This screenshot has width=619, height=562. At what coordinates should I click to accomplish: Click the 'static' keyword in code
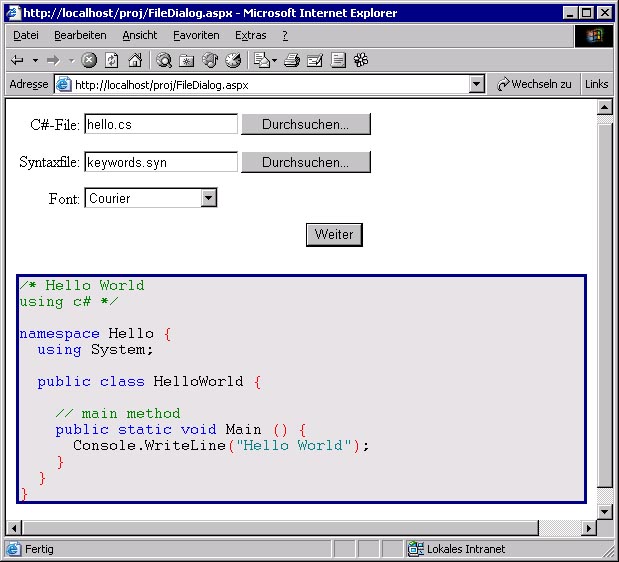[x=145, y=430]
